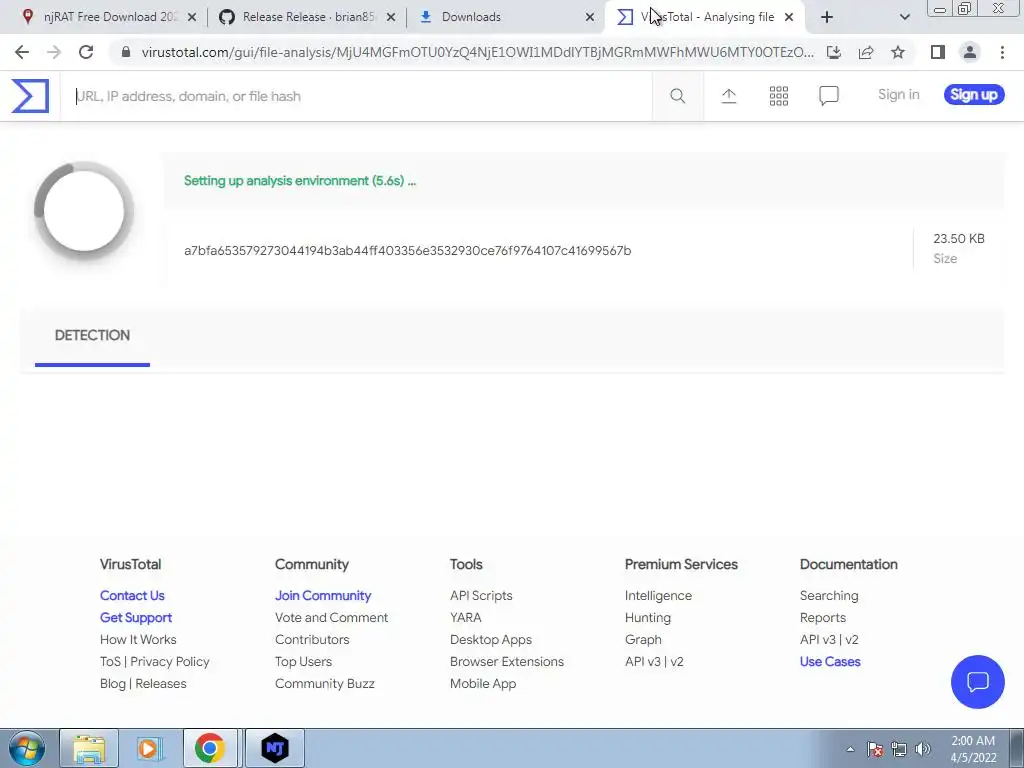The height and width of the screenshot is (768, 1024).
Task: Click the share page icon
Action: 866,52
